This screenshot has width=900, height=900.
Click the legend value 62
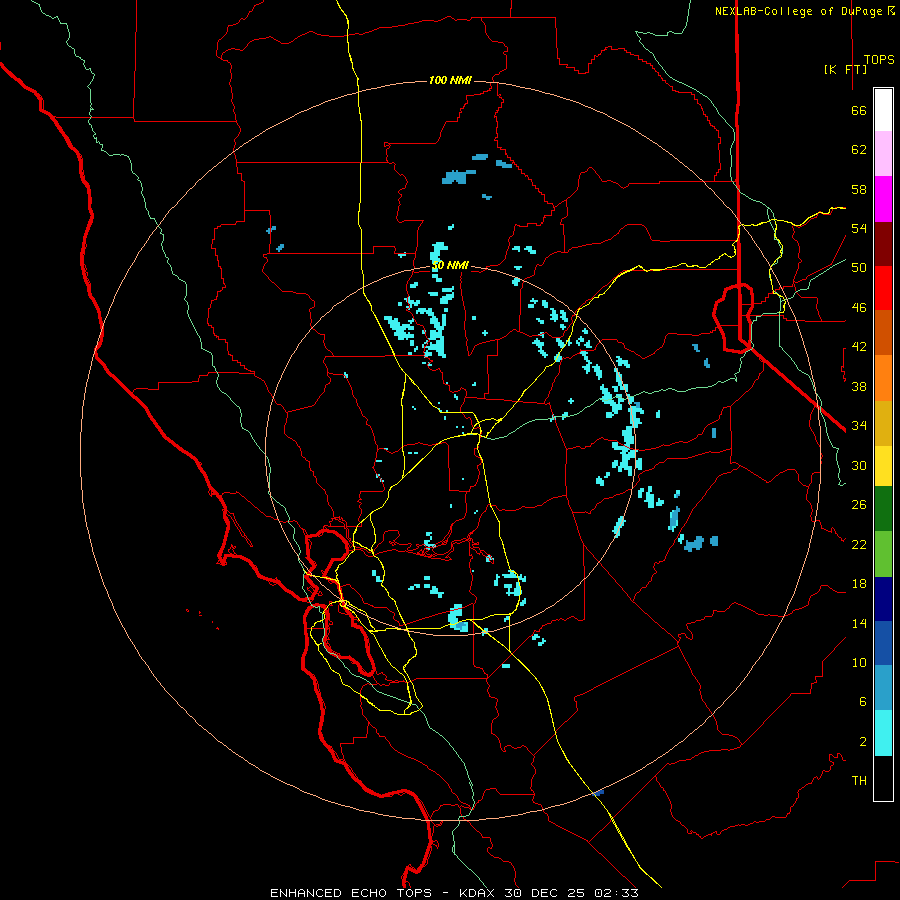click(859, 150)
